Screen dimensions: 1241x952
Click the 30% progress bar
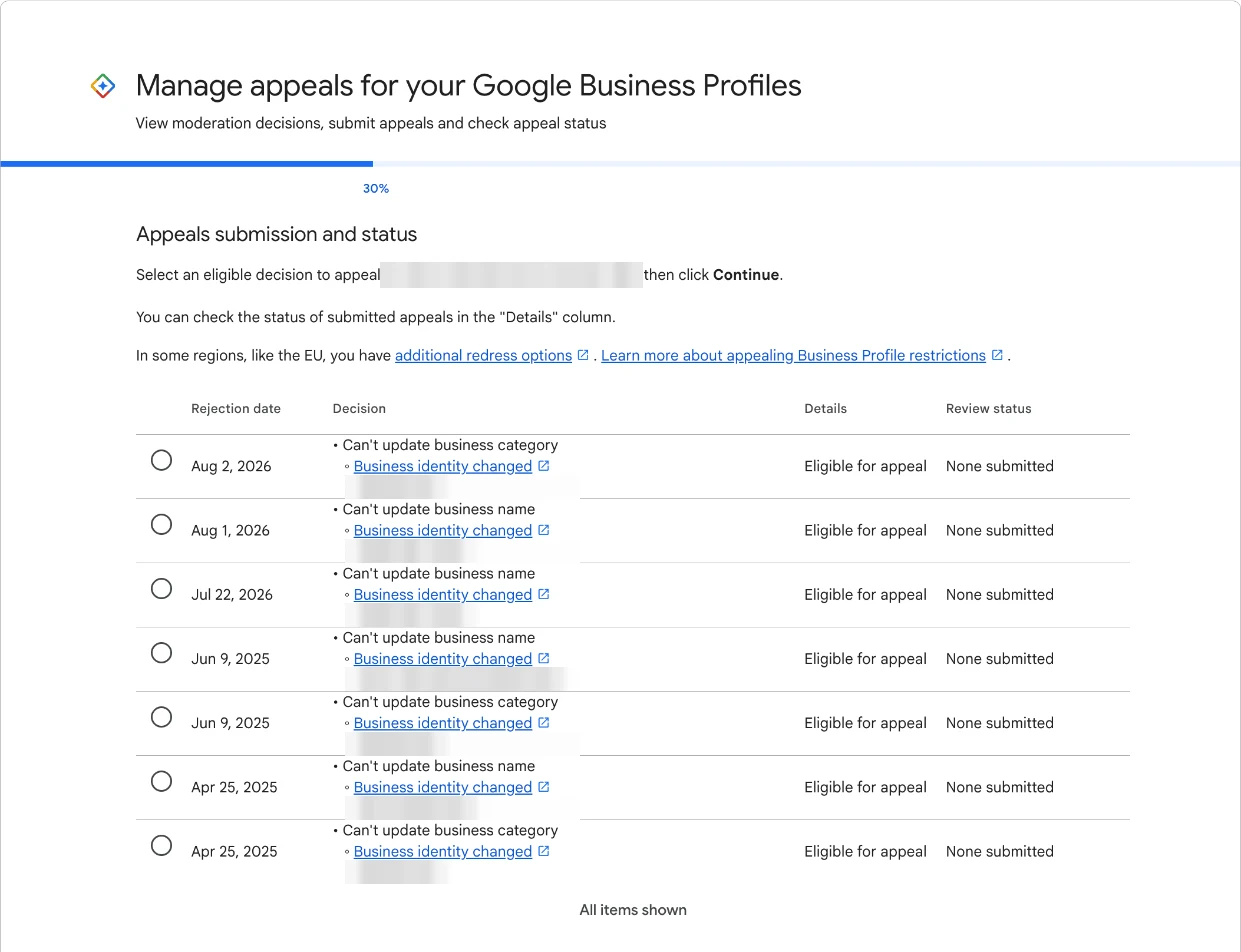point(620,163)
